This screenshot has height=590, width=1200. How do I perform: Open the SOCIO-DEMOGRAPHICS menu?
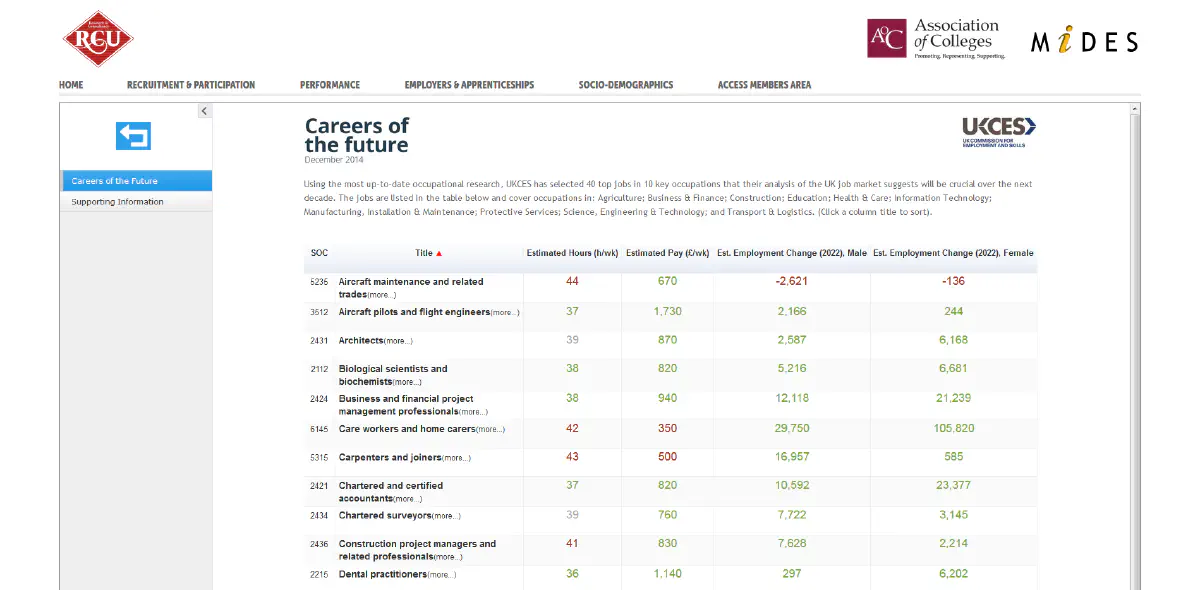626,85
